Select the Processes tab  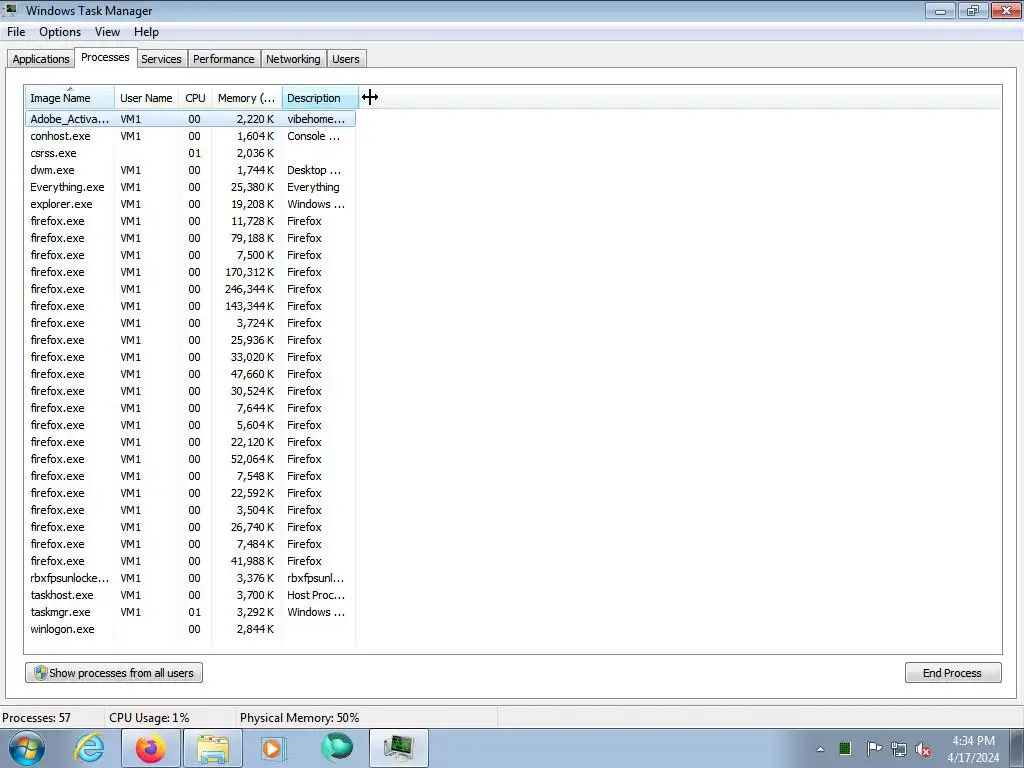105,57
